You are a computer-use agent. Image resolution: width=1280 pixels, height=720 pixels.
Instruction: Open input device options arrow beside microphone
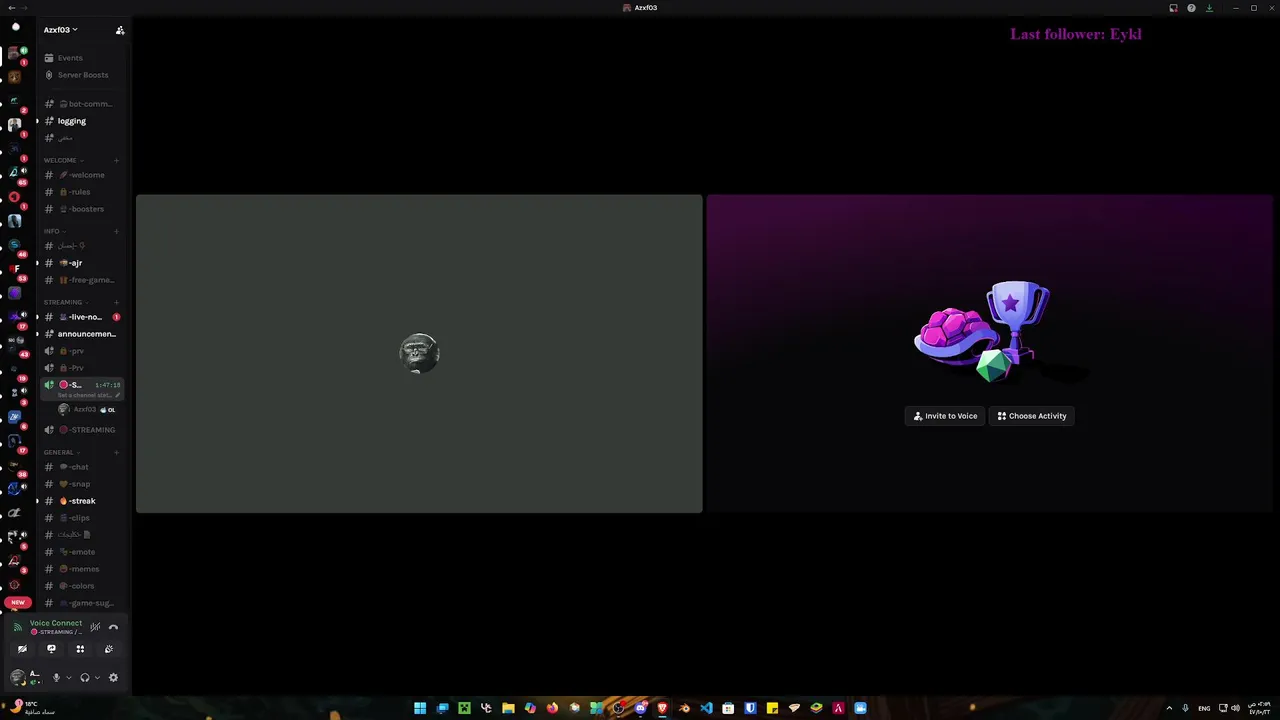[x=68, y=678]
